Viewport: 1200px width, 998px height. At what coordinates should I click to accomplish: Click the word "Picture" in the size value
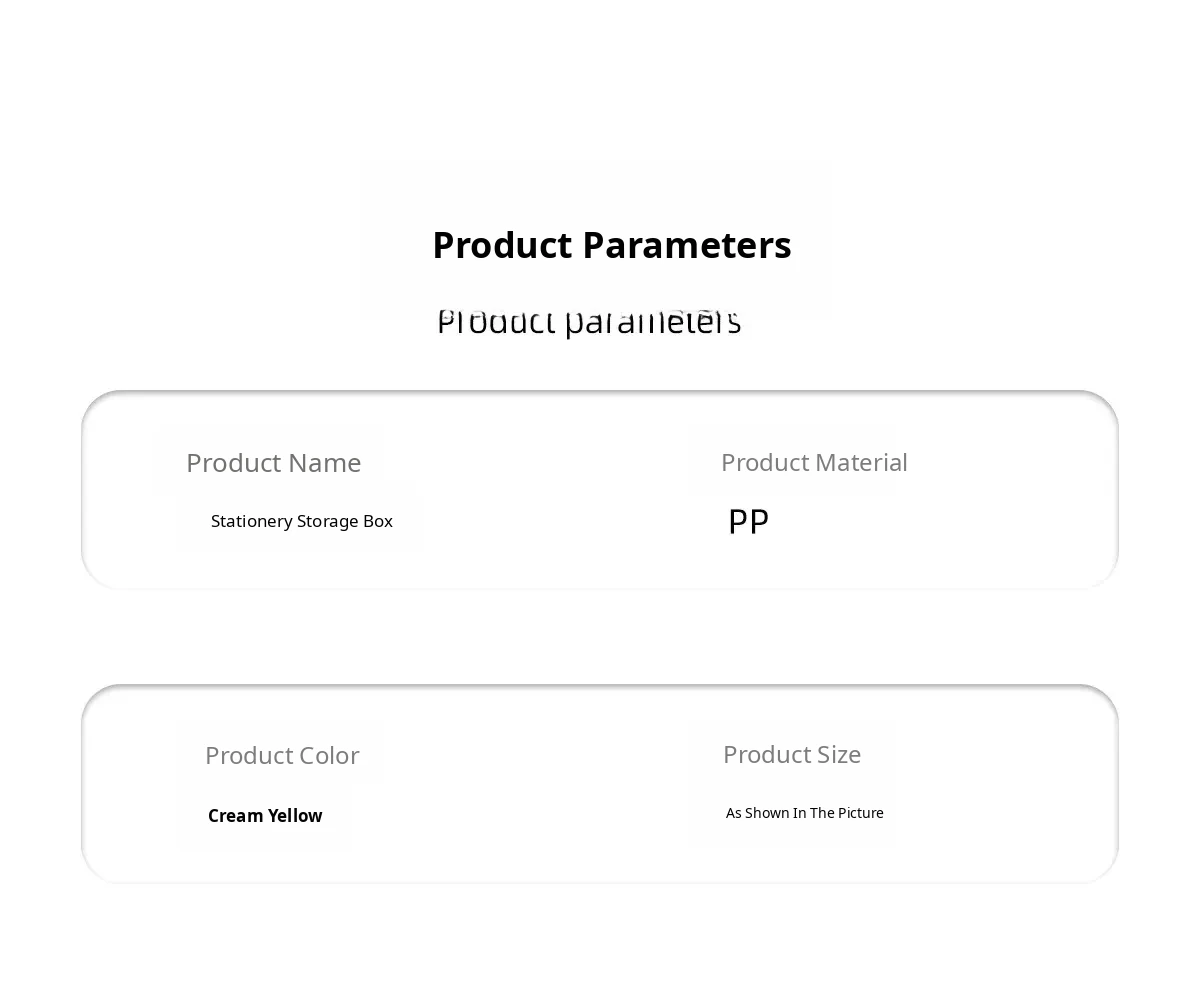coord(861,813)
